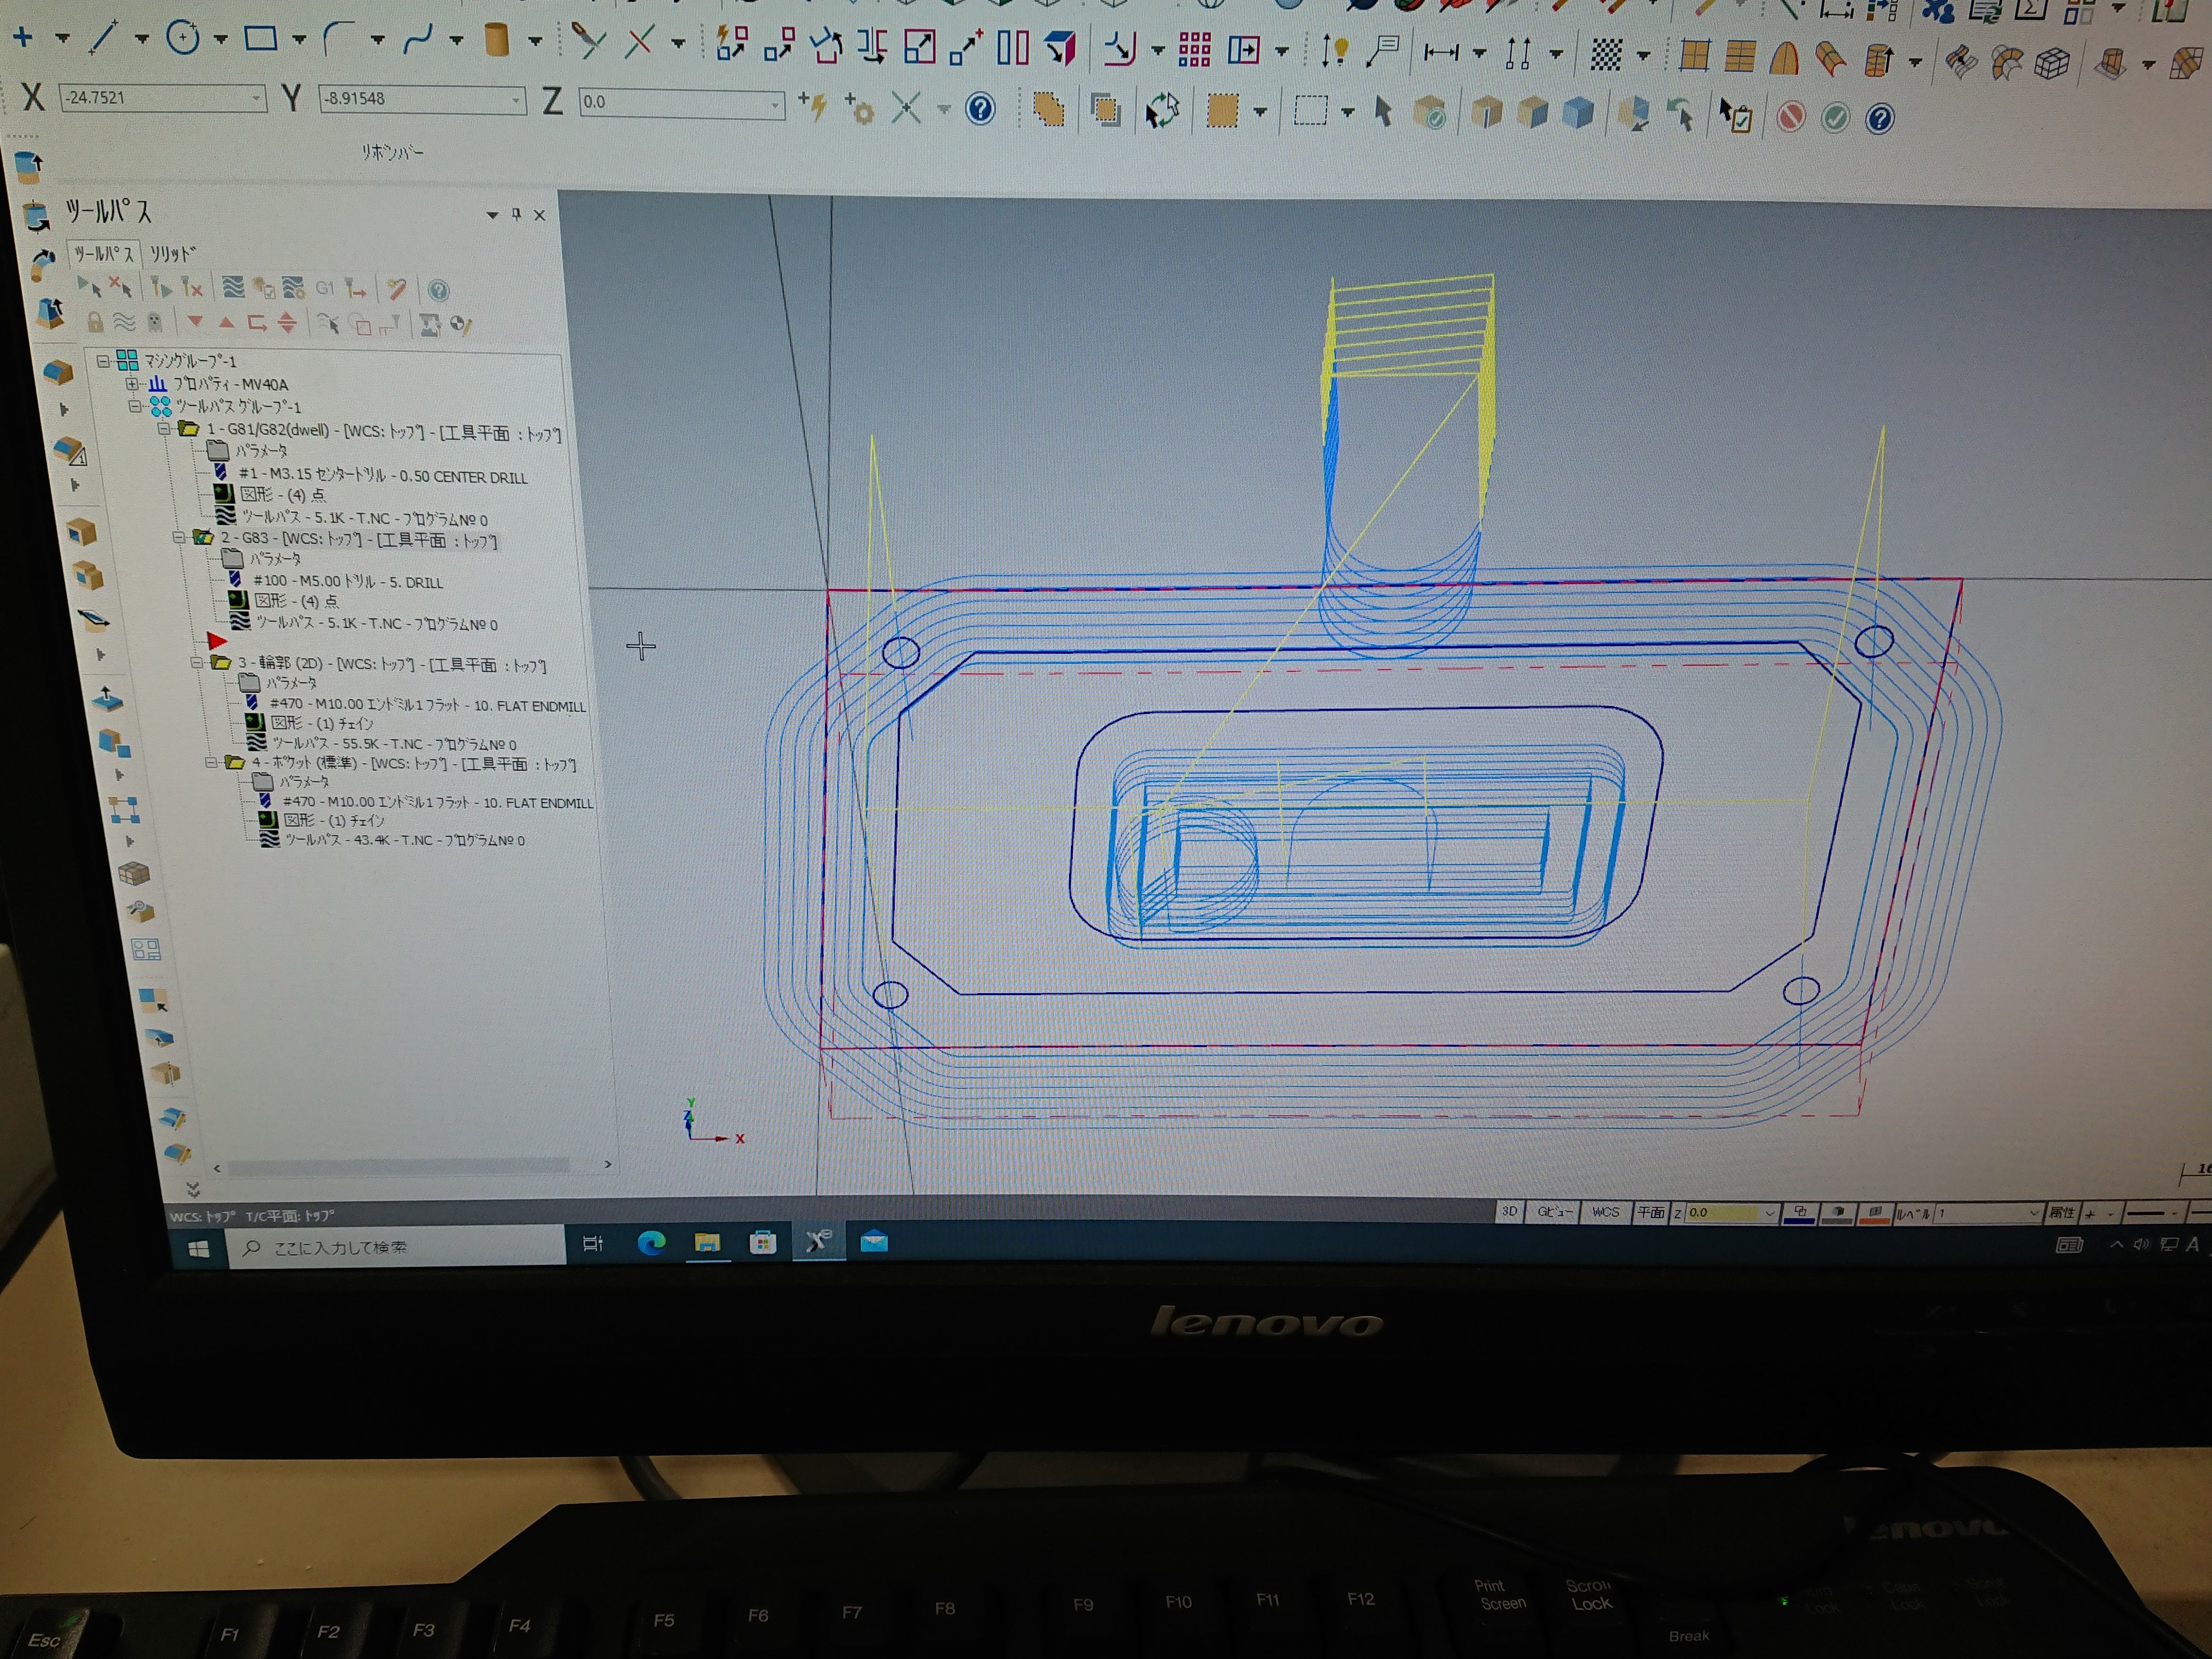
Task: Click the green checkmark OK icon
Action: (1835, 119)
